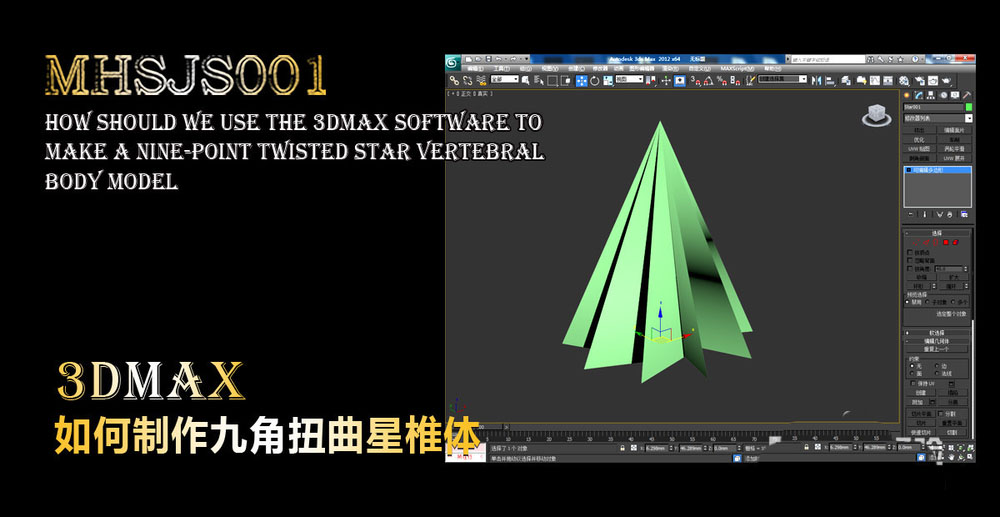Open the Edit menu
Viewport: 1000px width, 517px height.
click(x=475, y=68)
